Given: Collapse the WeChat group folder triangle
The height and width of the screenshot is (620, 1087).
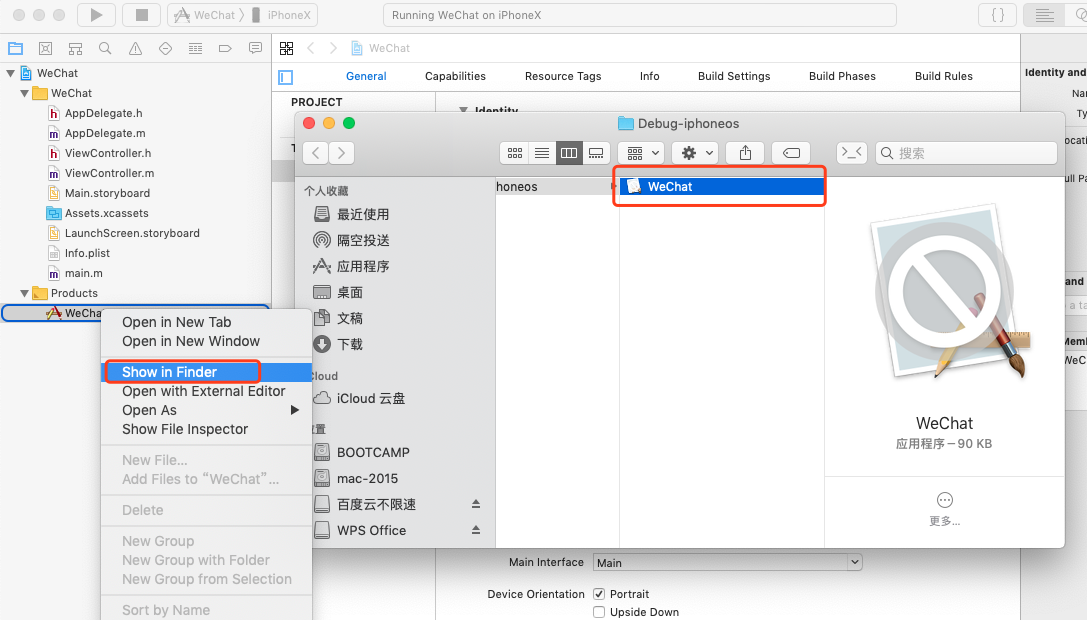Looking at the screenshot, I should (x=24, y=93).
